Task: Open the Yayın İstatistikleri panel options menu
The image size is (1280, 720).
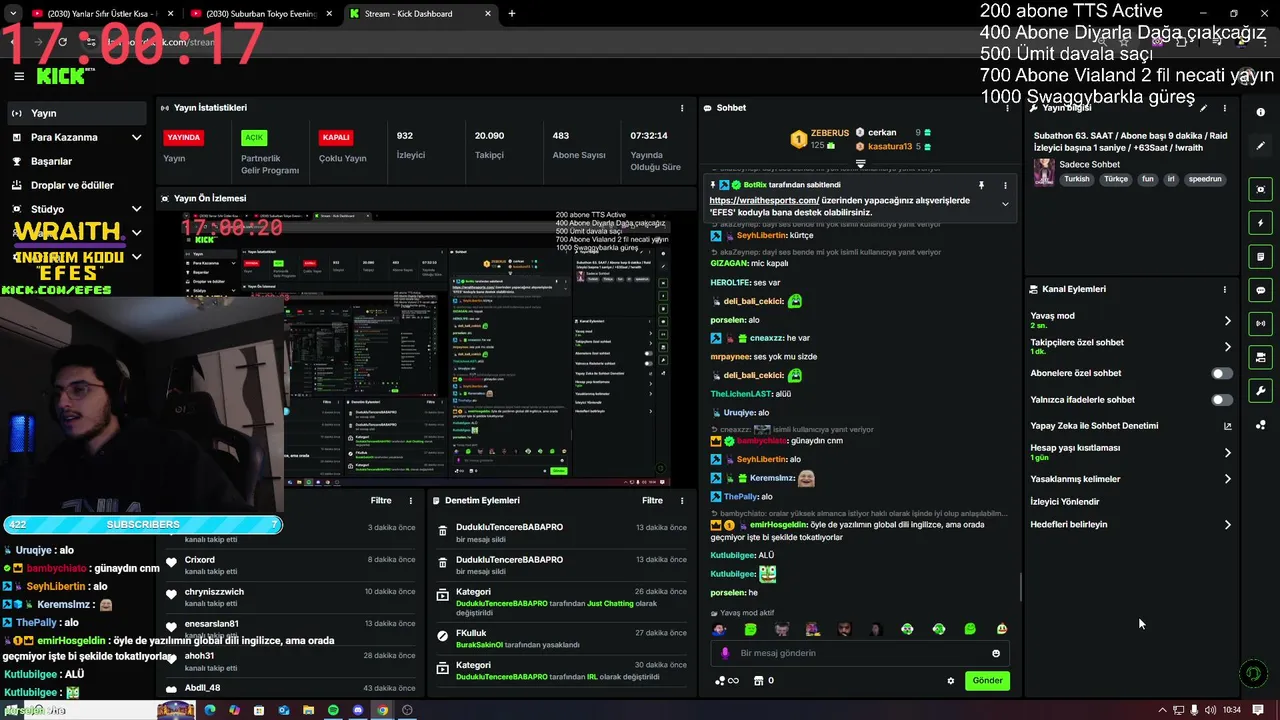Action: pyautogui.click(x=682, y=108)
